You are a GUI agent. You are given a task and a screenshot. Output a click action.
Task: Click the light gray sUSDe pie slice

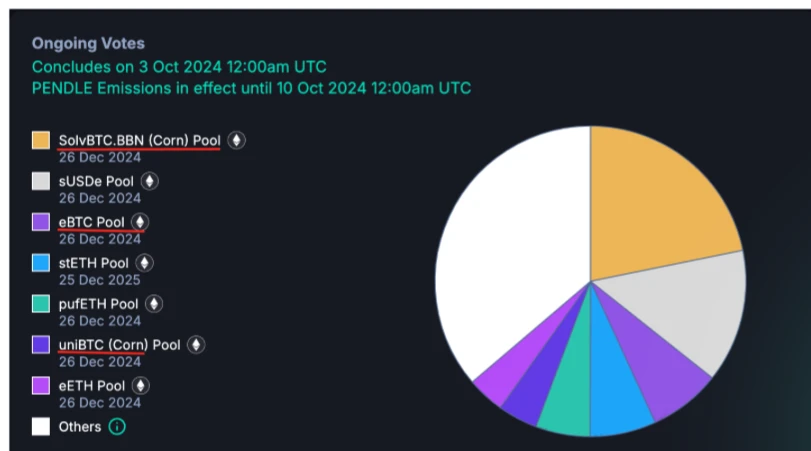pos(690,310)
